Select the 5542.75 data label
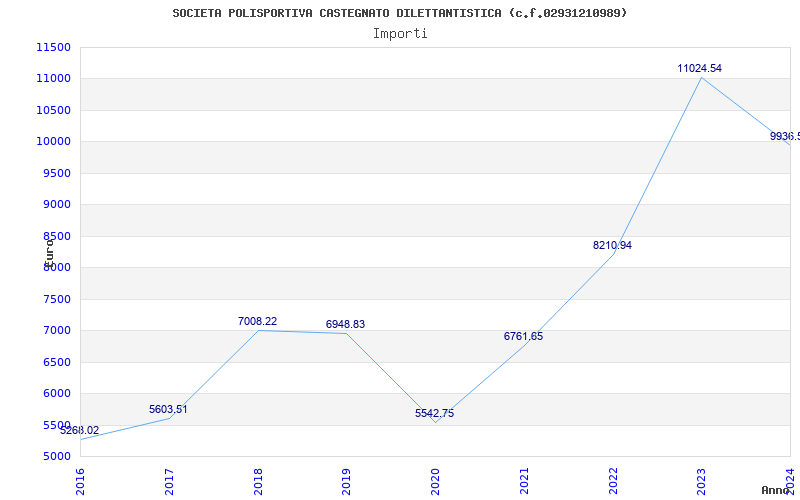Viewport: 800px width, 500px height. (434, 413)
